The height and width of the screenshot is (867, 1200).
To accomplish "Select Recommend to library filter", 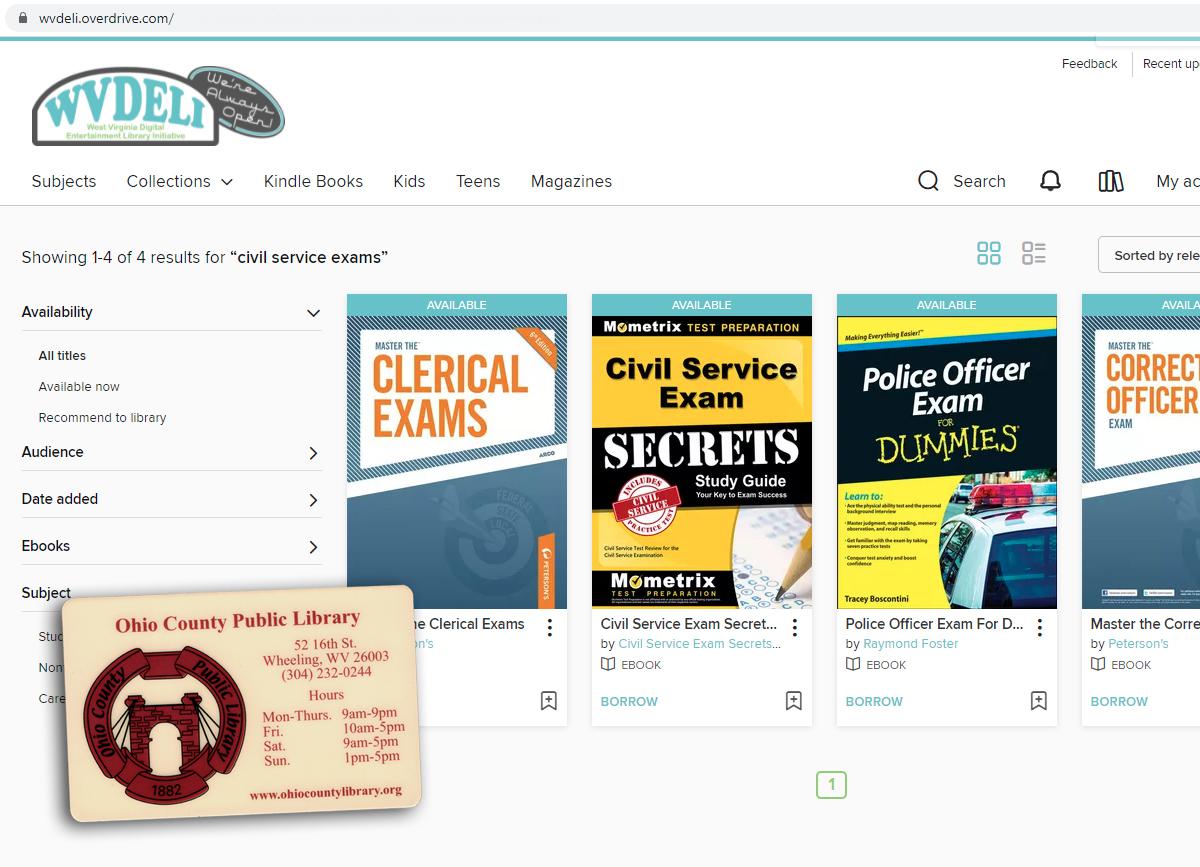I will (x=102, y=417).
